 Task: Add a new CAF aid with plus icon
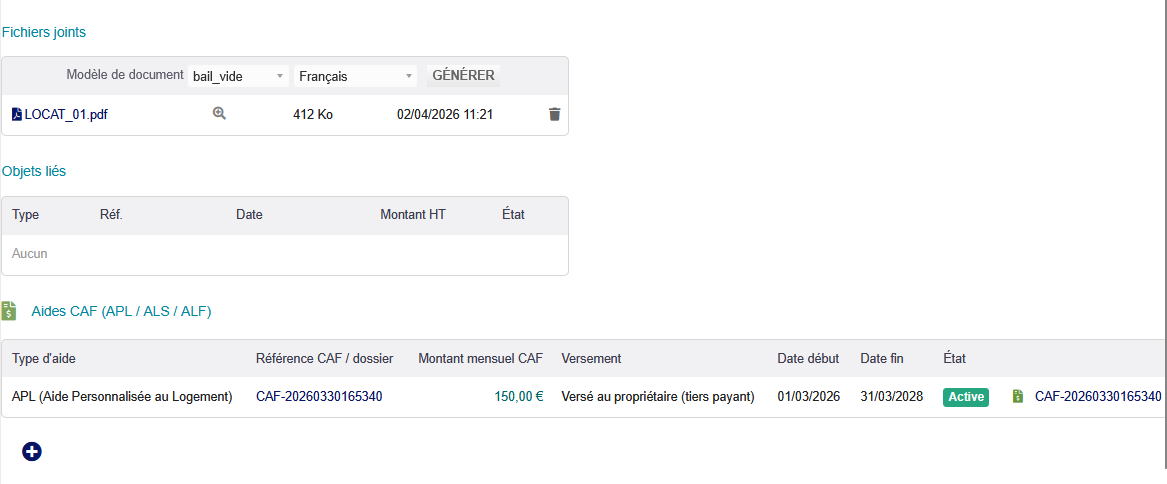32,451
